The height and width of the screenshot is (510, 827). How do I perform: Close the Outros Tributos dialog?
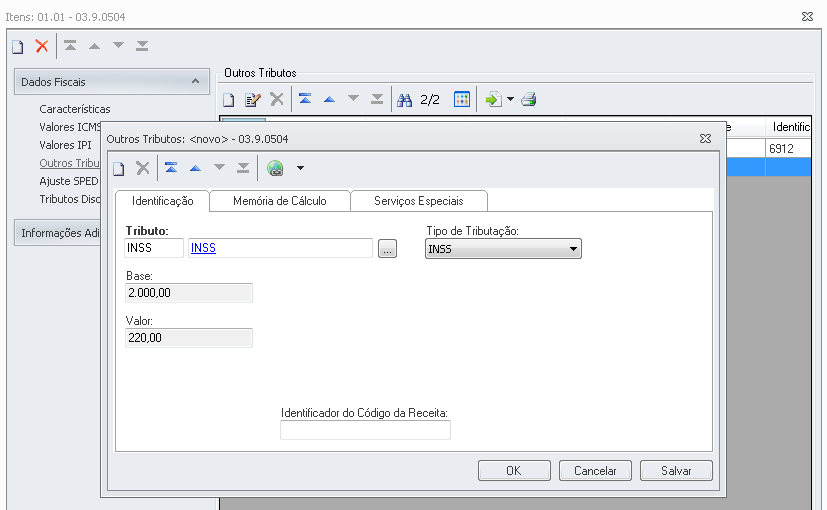coord(705,139)
